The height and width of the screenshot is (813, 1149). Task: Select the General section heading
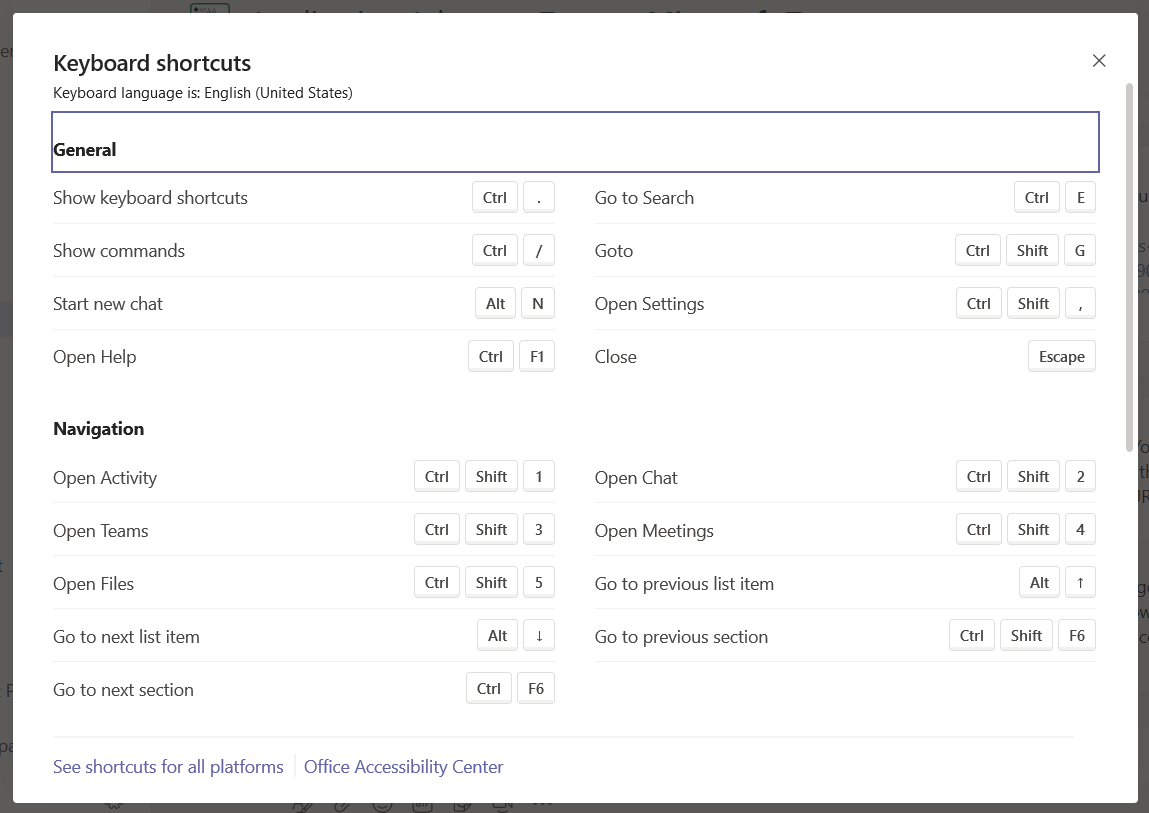85,150
